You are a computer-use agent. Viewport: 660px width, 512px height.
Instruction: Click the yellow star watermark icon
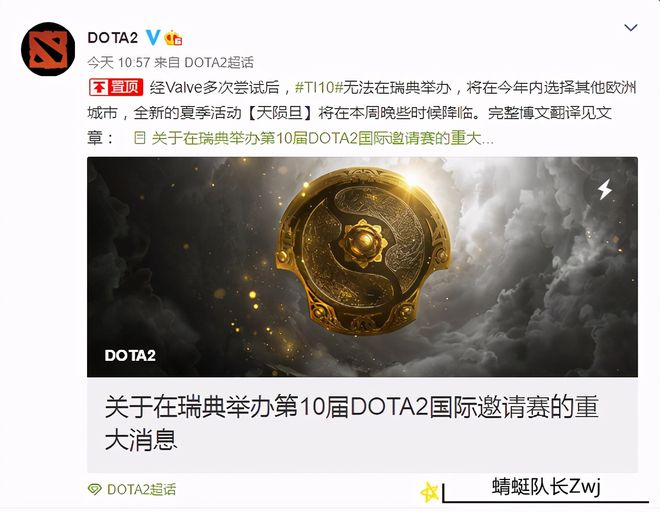(429, 492)
